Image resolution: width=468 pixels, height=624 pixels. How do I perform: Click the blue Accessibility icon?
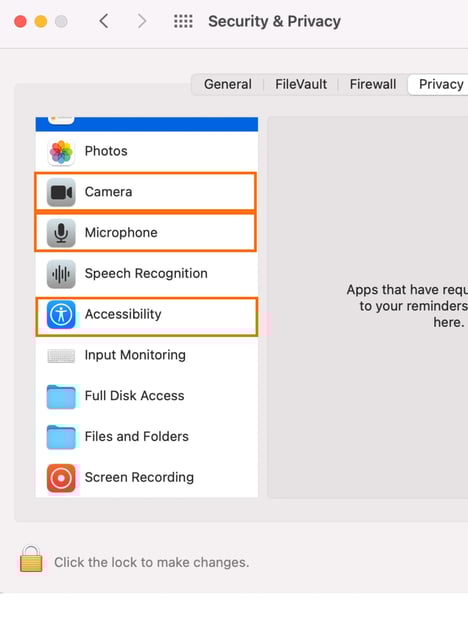61,314
